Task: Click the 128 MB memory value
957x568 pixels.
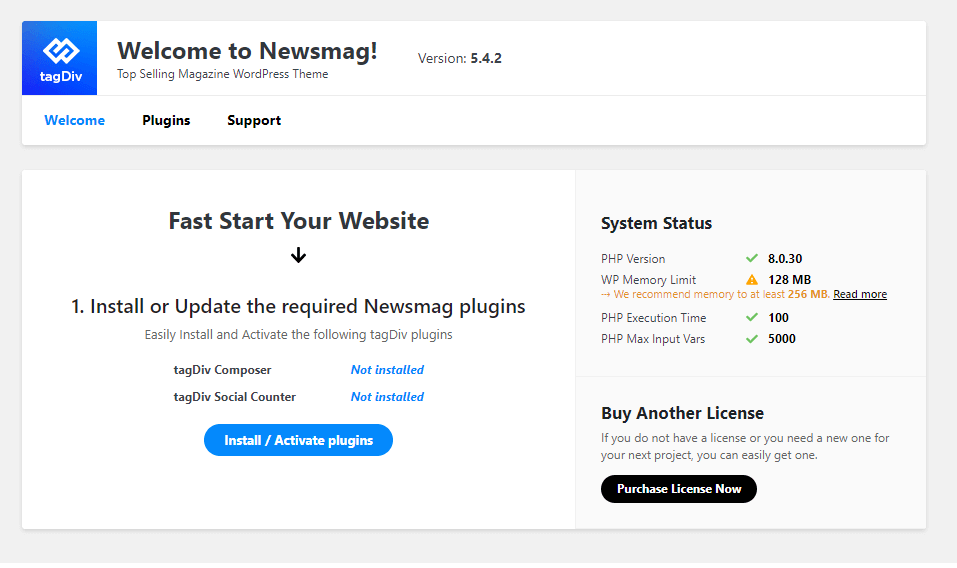Action: click(789, 279)
